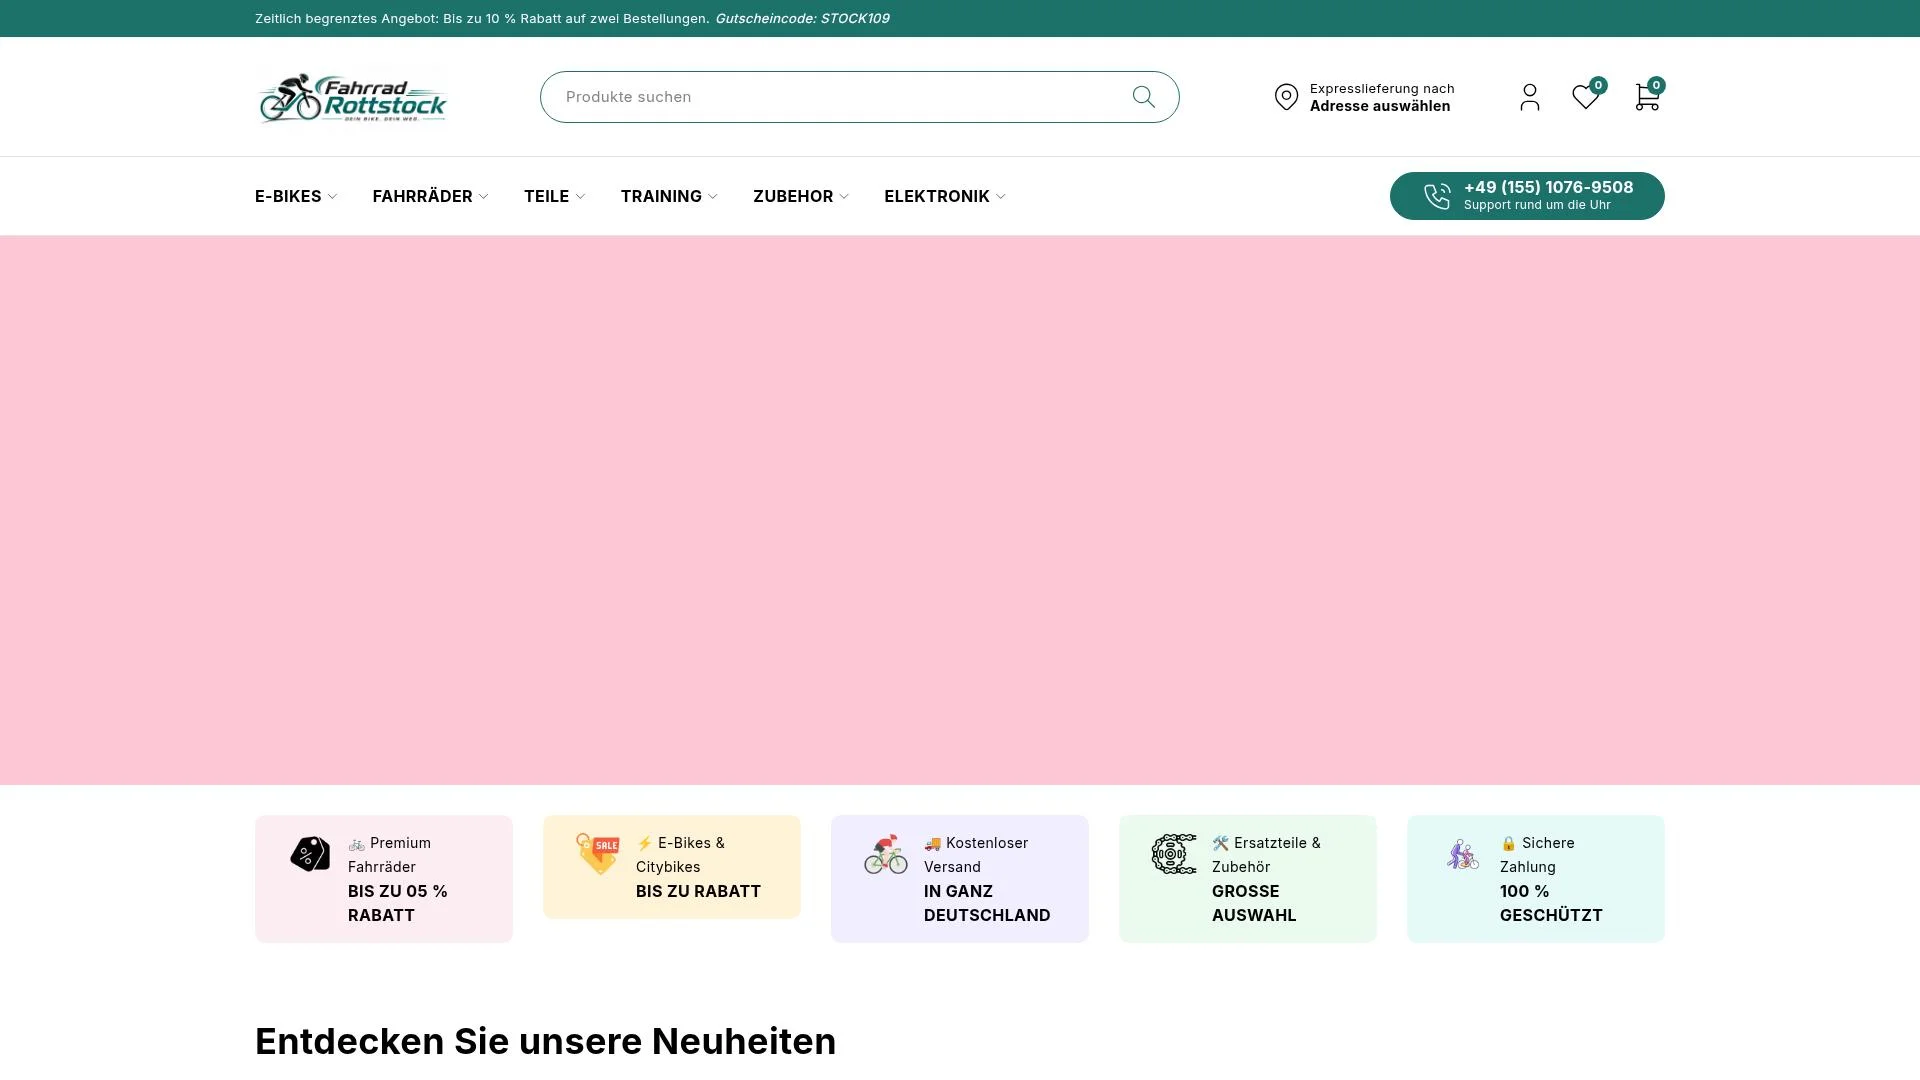Viewport: 1920px width, 1080px height.
Task: Click the Fahrrad Rottstock logo
Action: [x=352, y=97]
